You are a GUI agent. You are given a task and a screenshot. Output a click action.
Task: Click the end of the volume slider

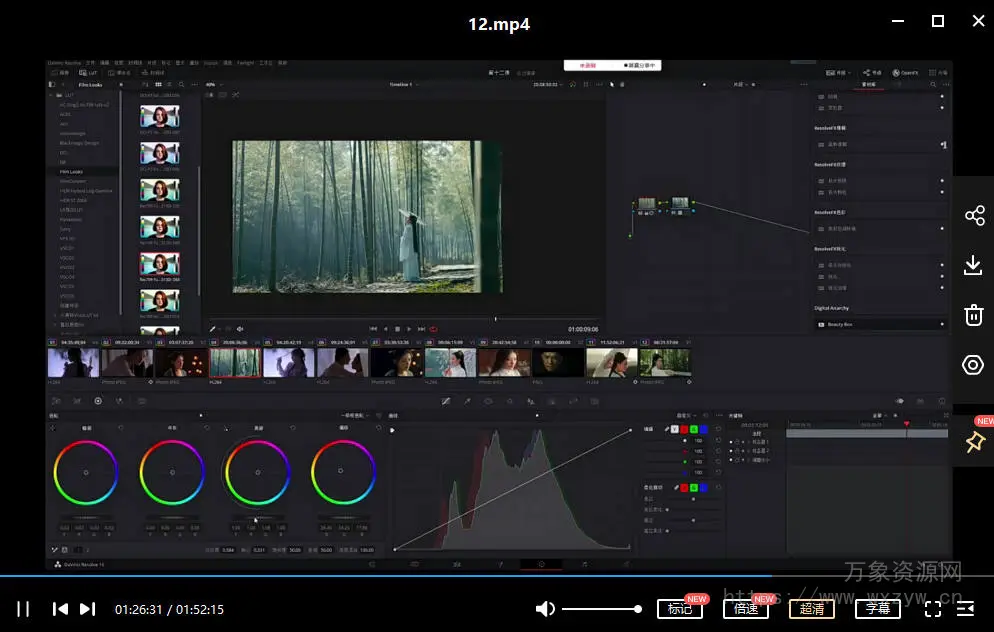pyautogui.click(x=637, y=609)
